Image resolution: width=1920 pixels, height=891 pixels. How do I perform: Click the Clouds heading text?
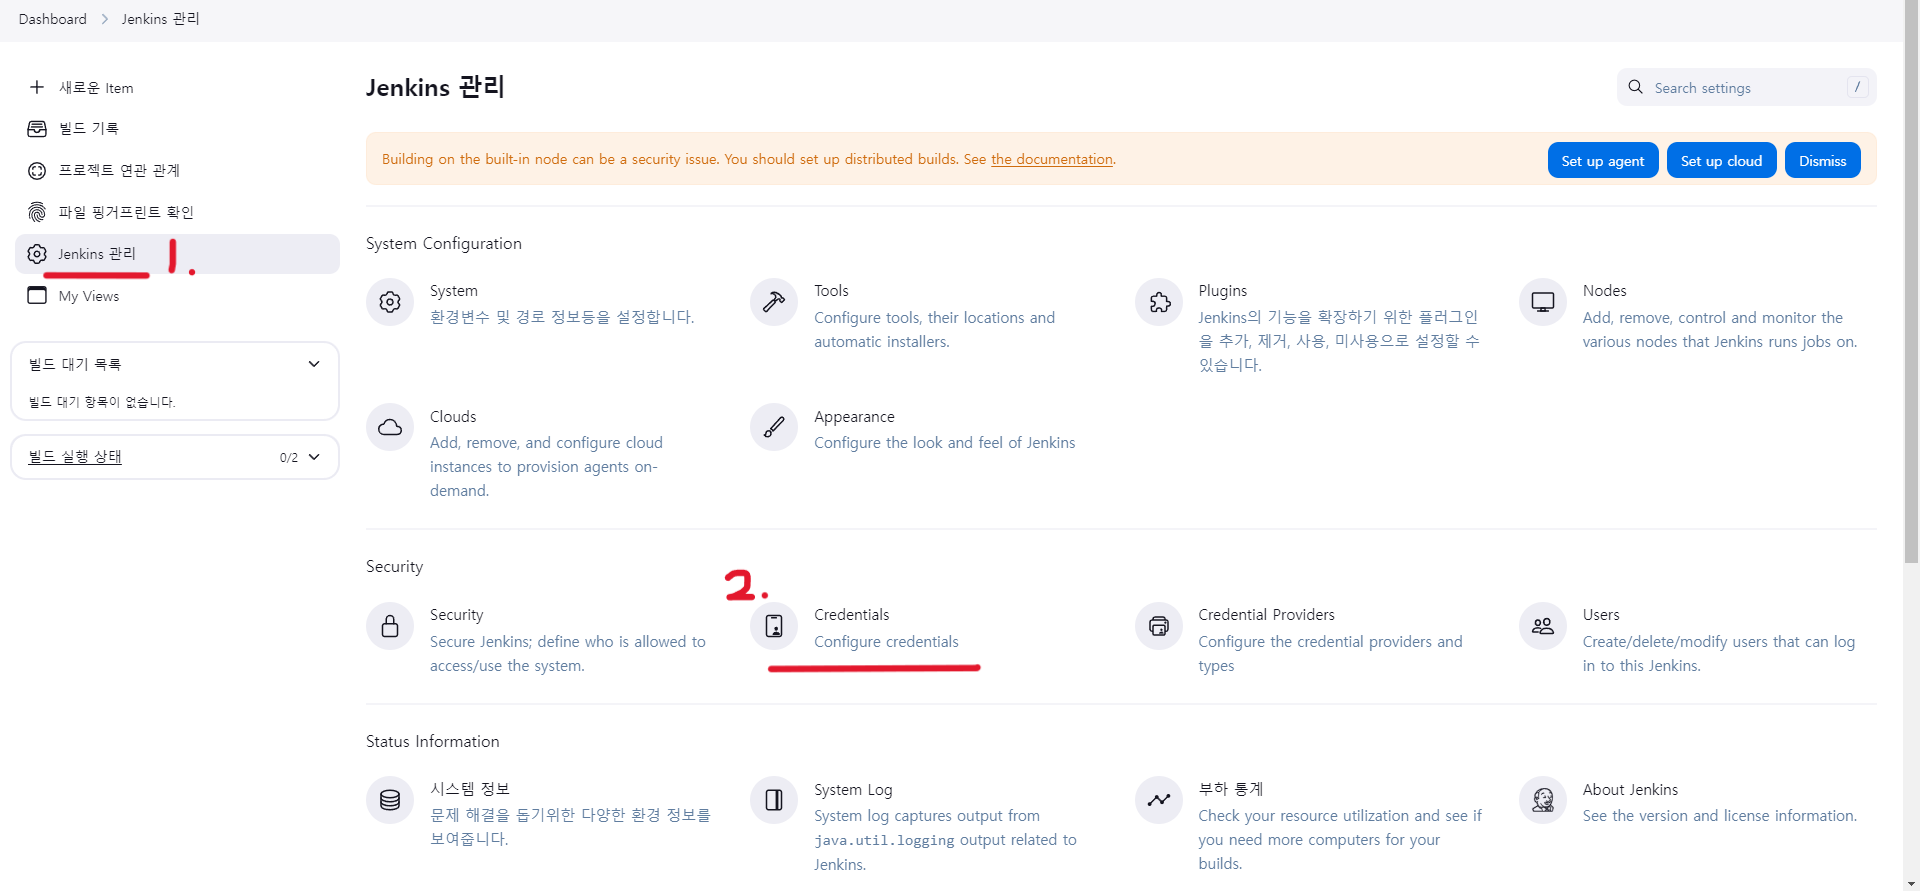(x=453, y=417)
